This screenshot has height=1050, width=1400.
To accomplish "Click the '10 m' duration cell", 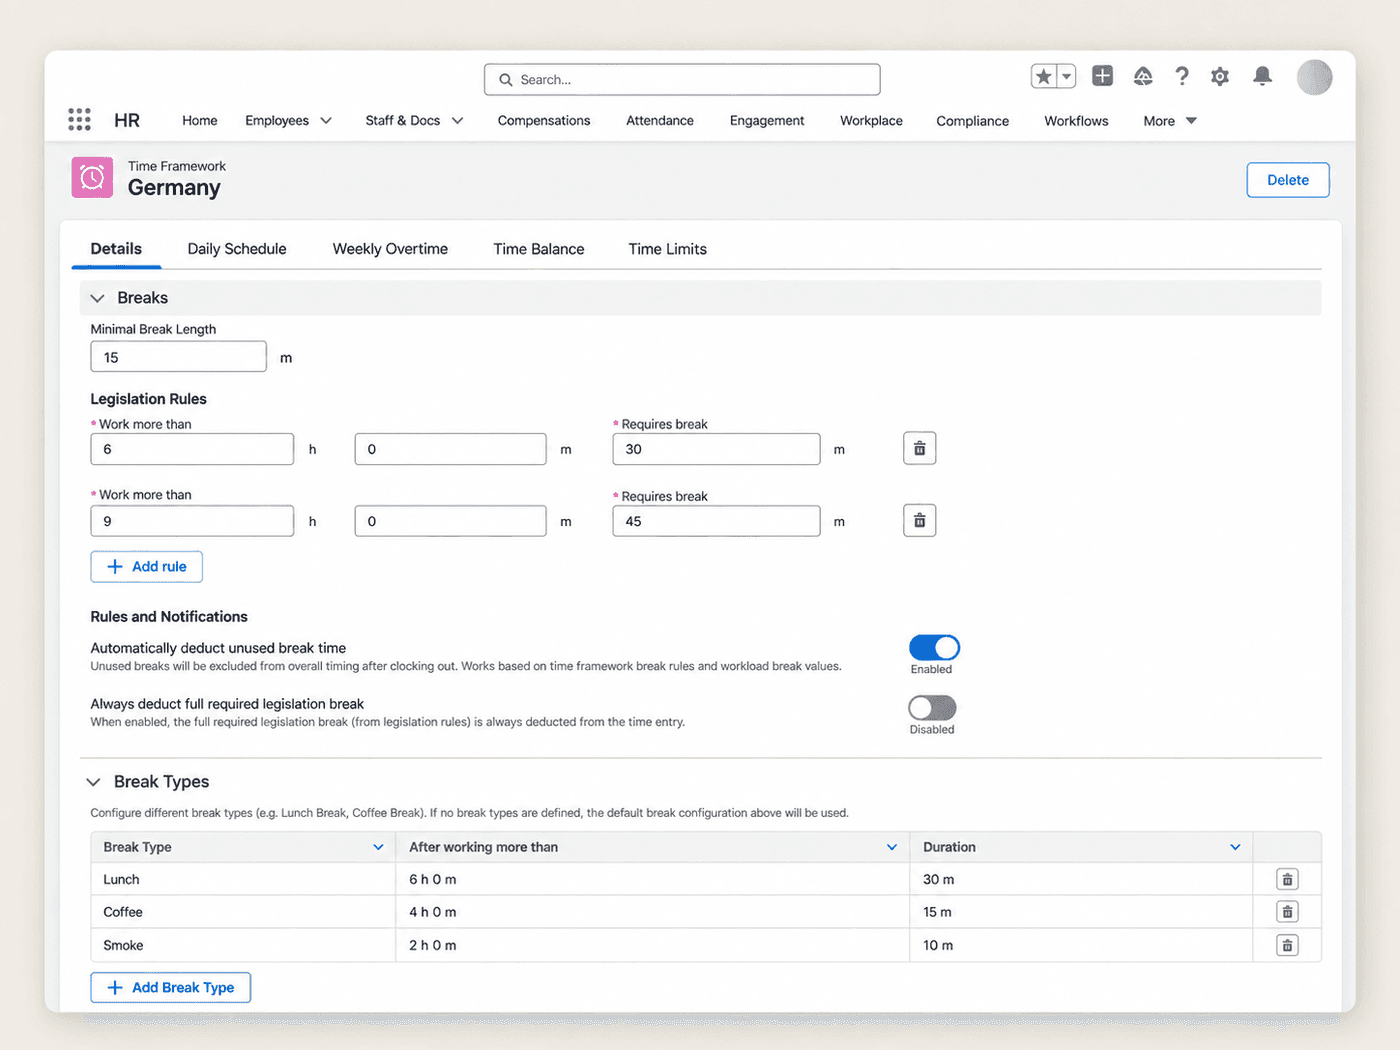I will pyautogui.click(x=1081, y=945).
